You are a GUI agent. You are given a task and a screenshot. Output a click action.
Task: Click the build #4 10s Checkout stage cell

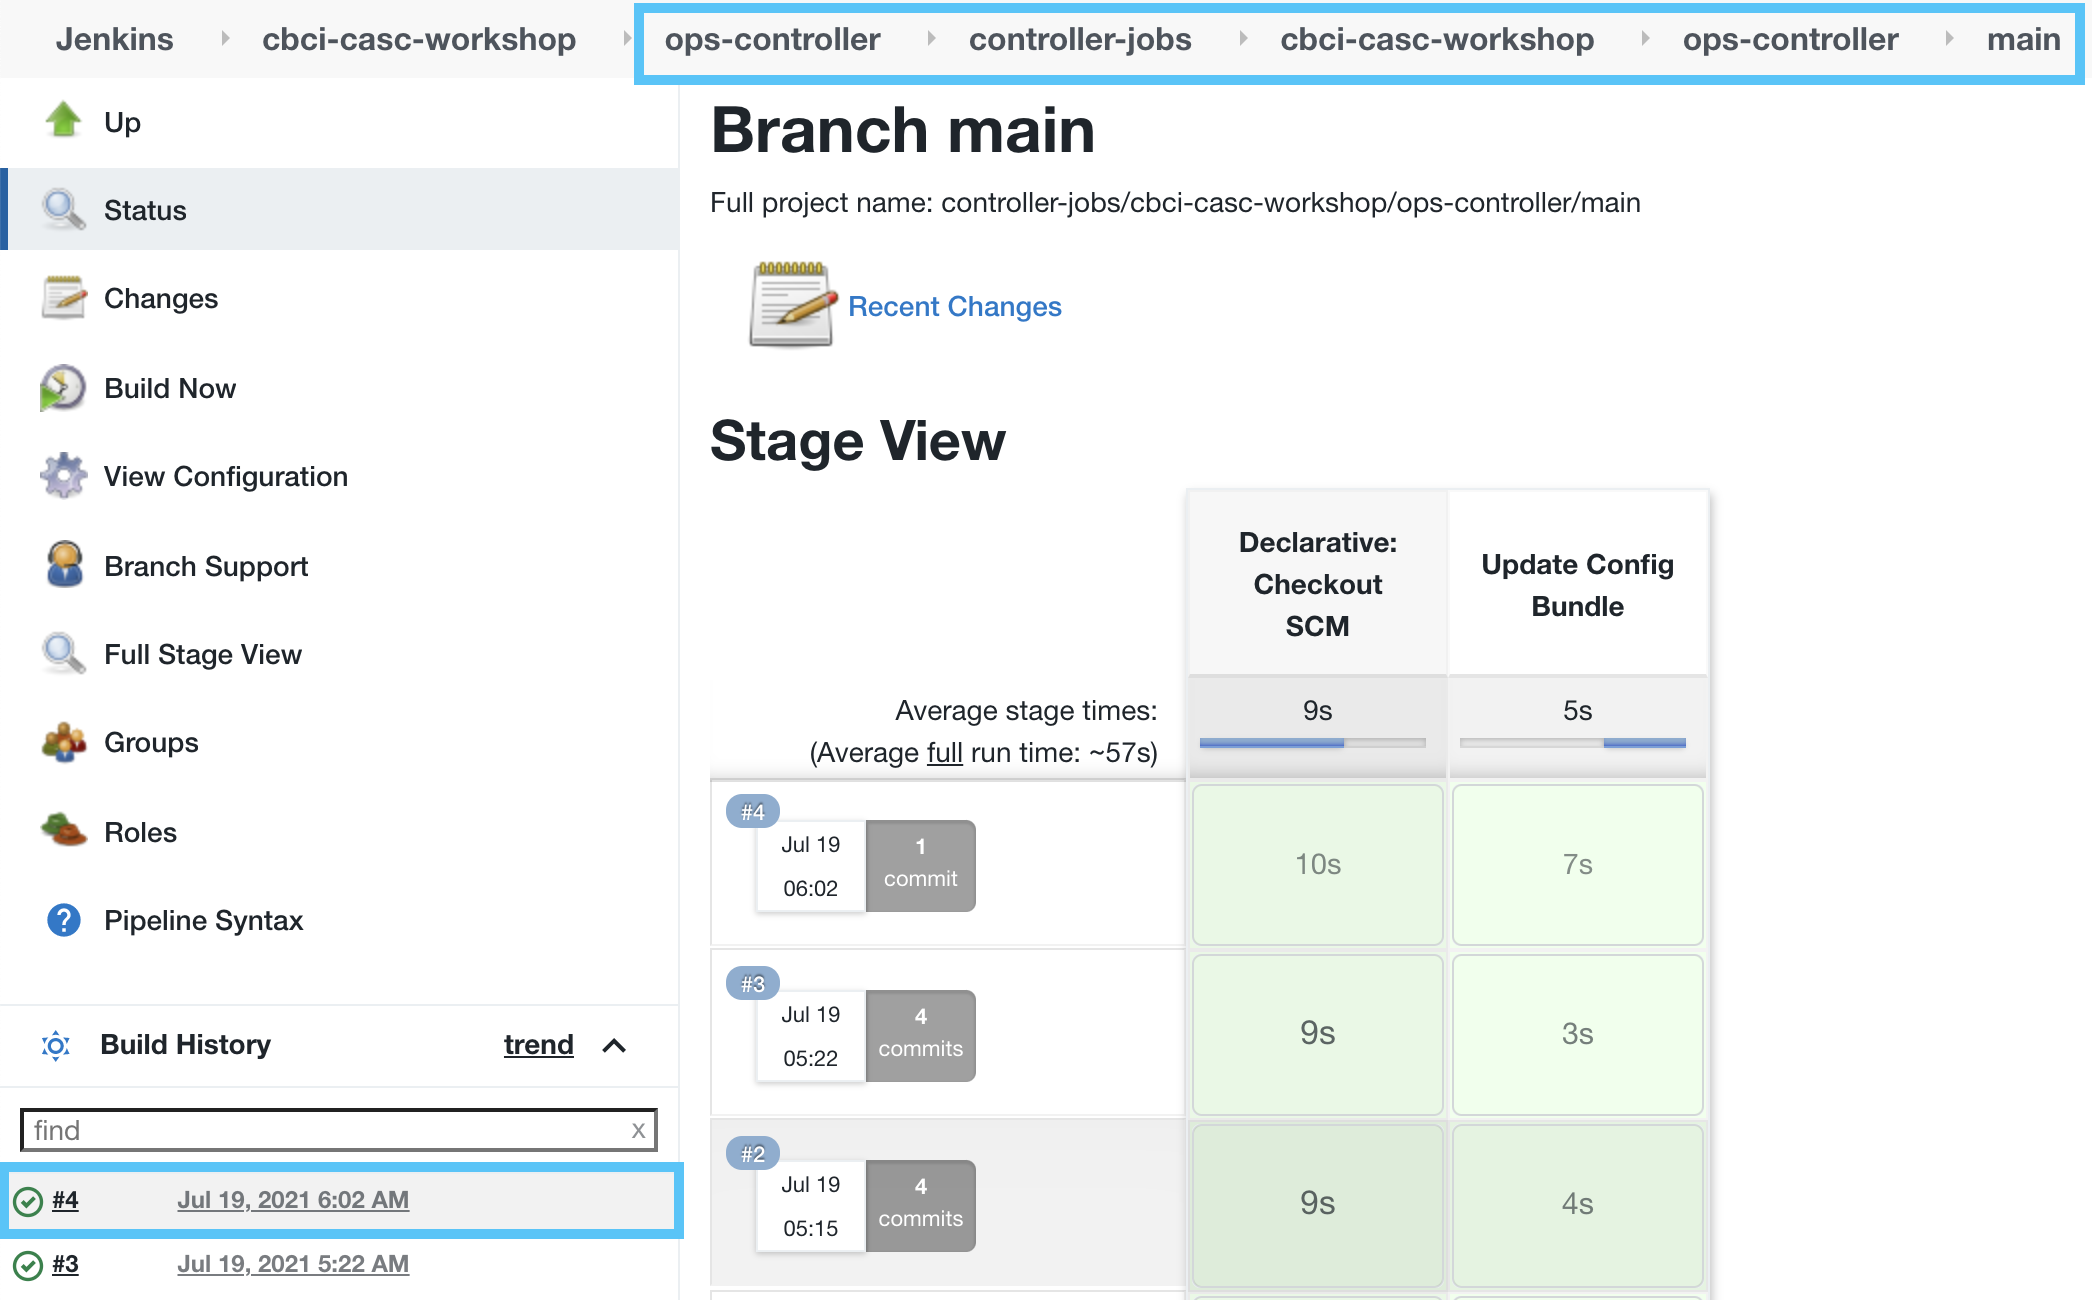click(1317, 864)
